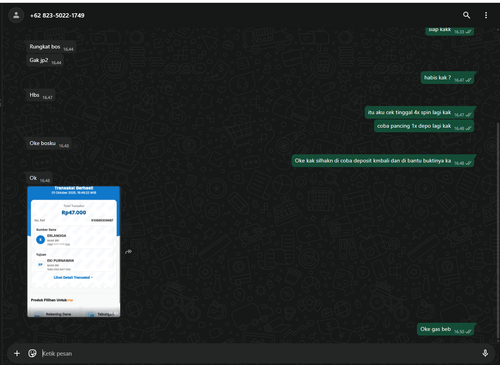Select 'coba pancing 1x depo lagi kak' message

click(x=424, y=126)
